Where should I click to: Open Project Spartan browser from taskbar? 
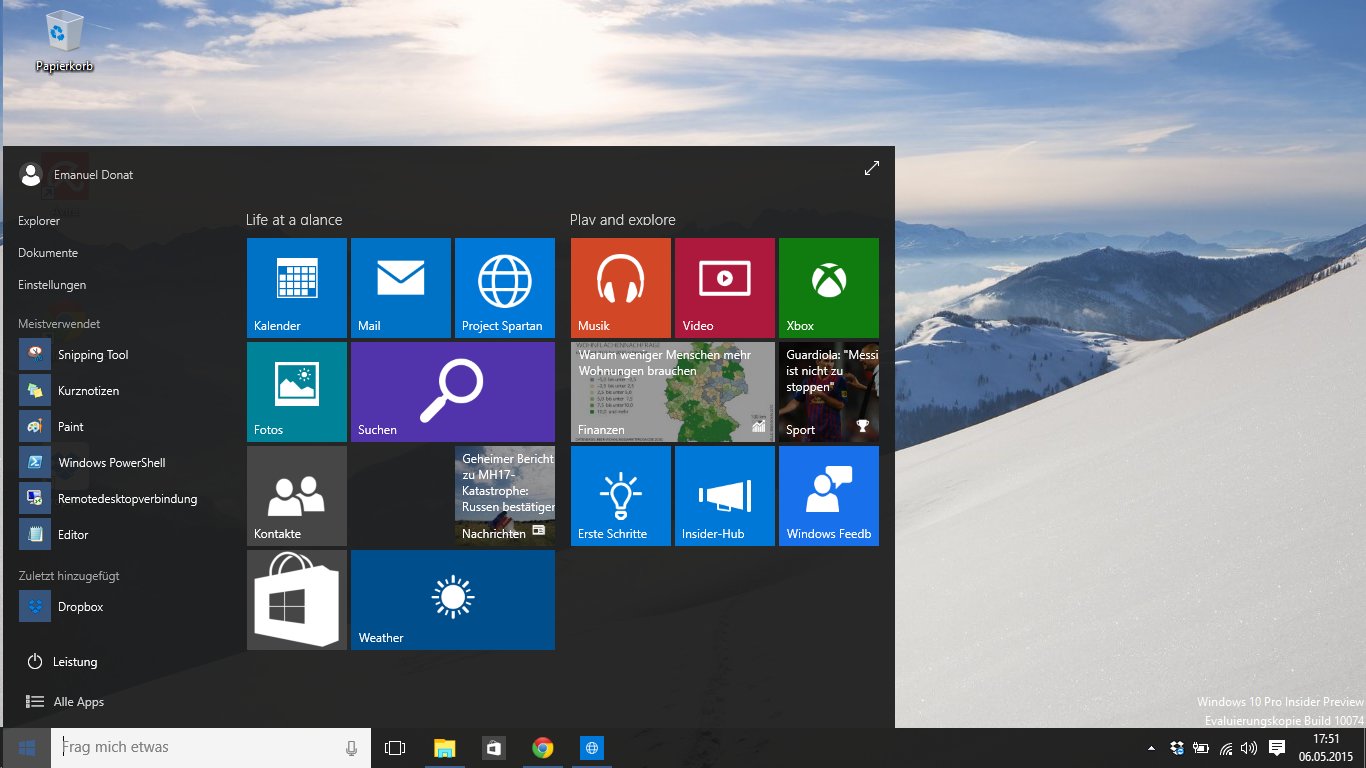pos(592,748)
